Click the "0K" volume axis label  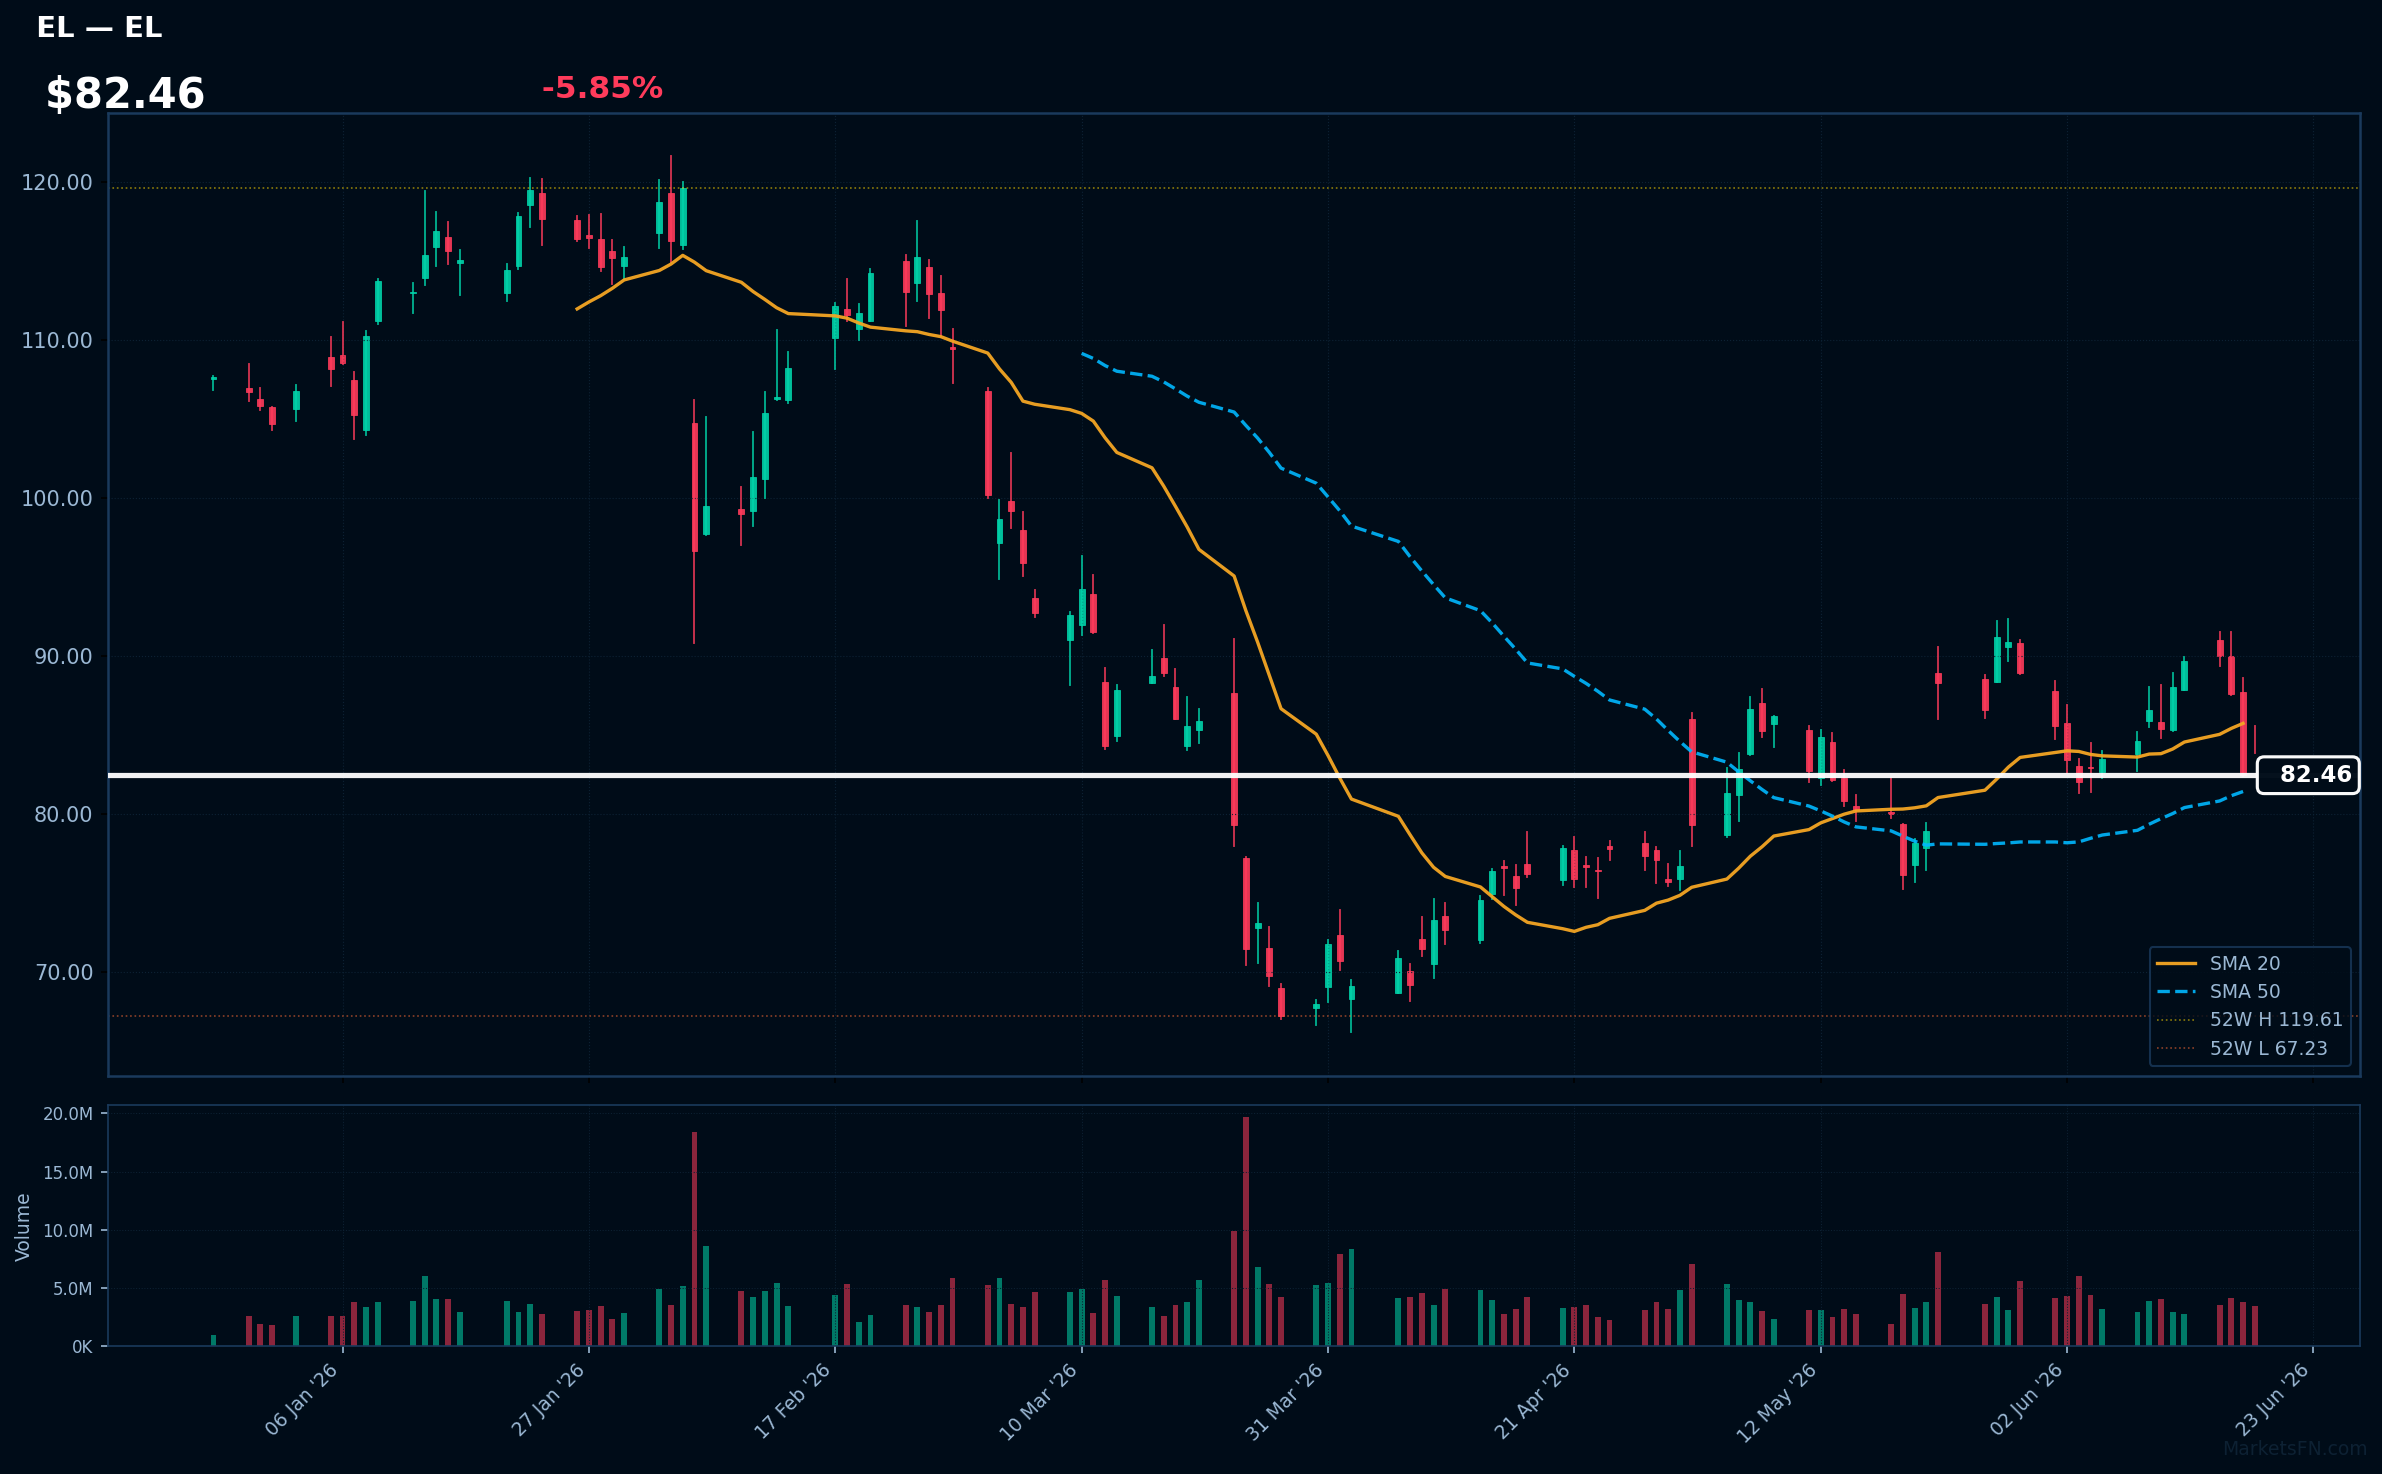pyautogui.click(x=82, y=1347)
